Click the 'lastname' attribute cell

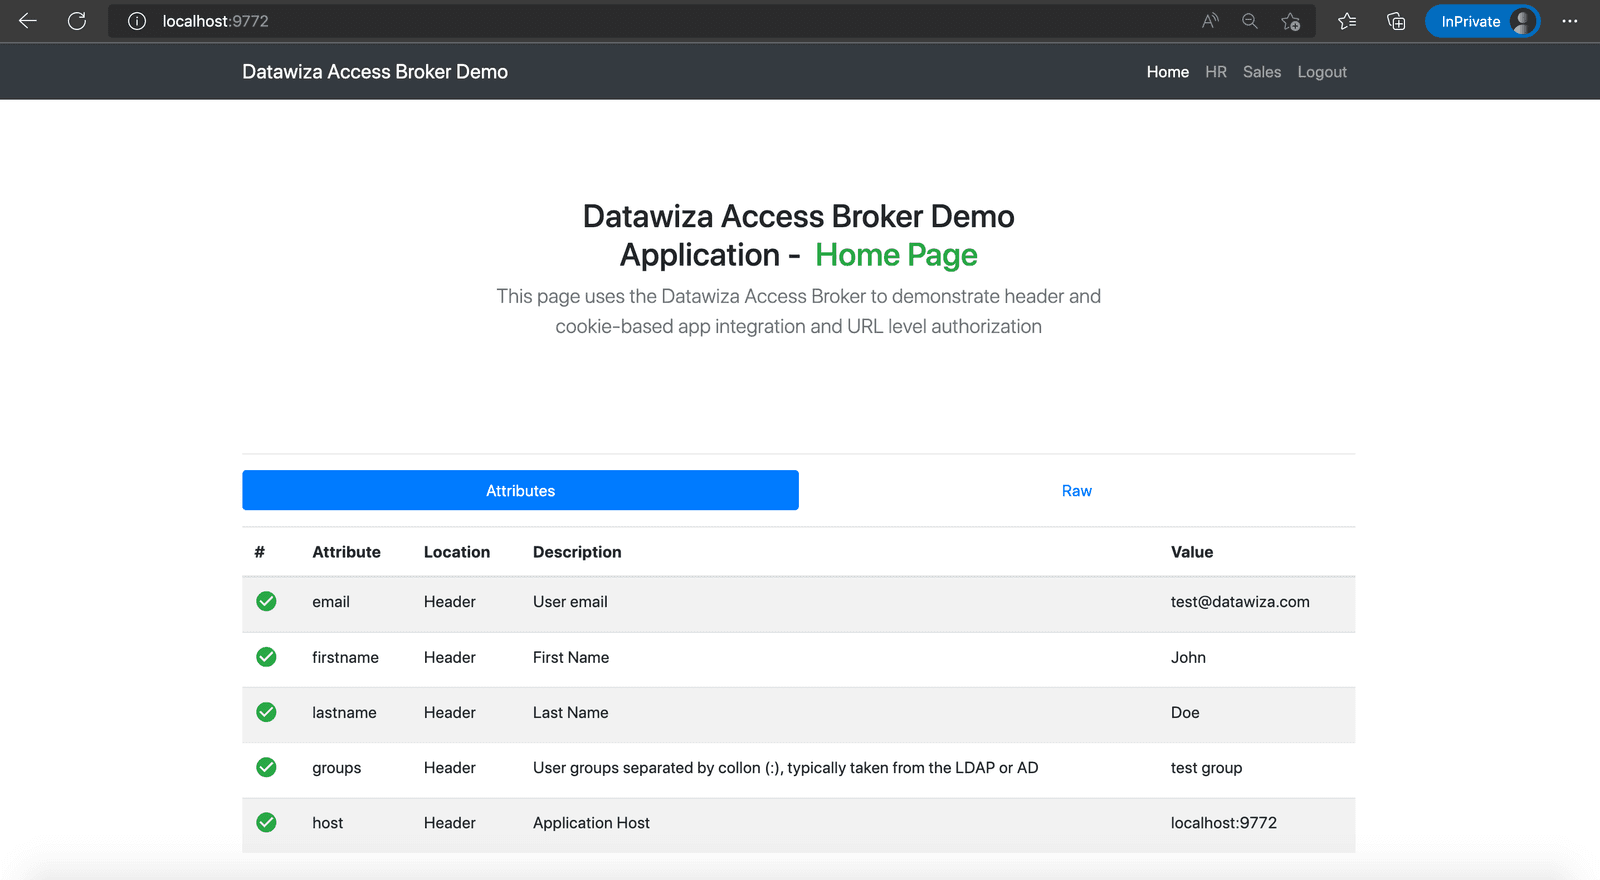pos(344,712)
